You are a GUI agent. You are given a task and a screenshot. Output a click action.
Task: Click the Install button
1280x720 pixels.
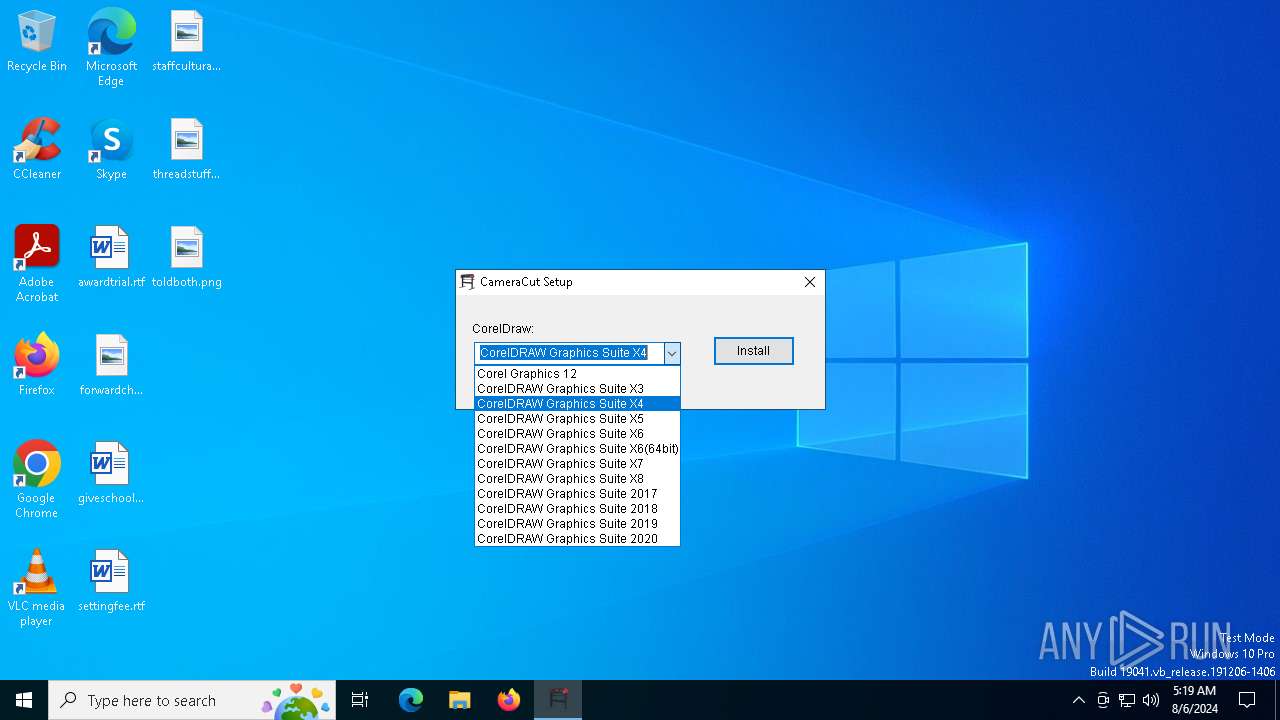[x=754, y=351]
